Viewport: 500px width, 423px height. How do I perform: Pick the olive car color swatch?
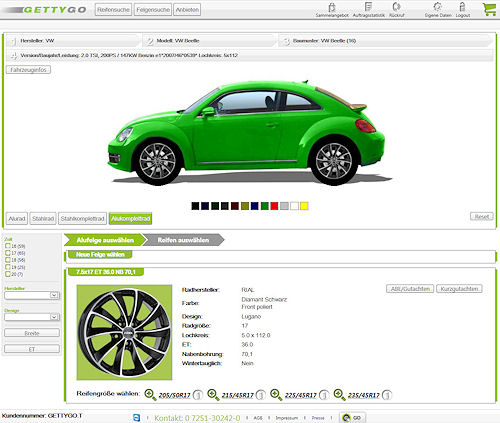[x=245, y=206]
